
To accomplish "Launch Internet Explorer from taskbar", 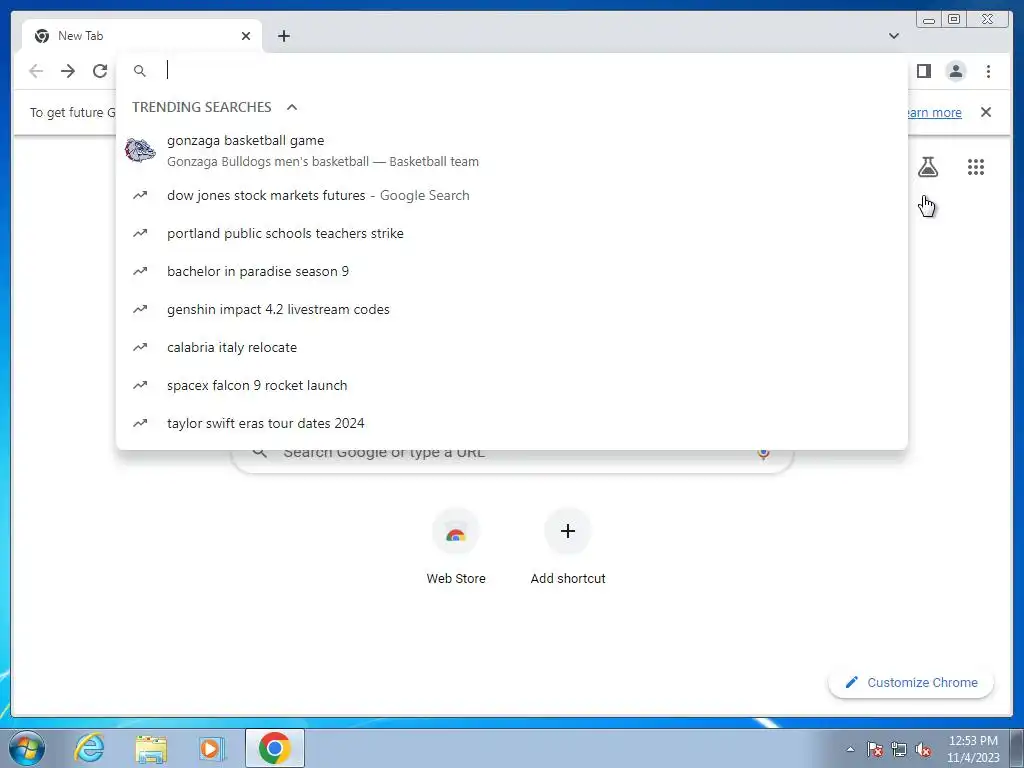I will click(89, 748).
